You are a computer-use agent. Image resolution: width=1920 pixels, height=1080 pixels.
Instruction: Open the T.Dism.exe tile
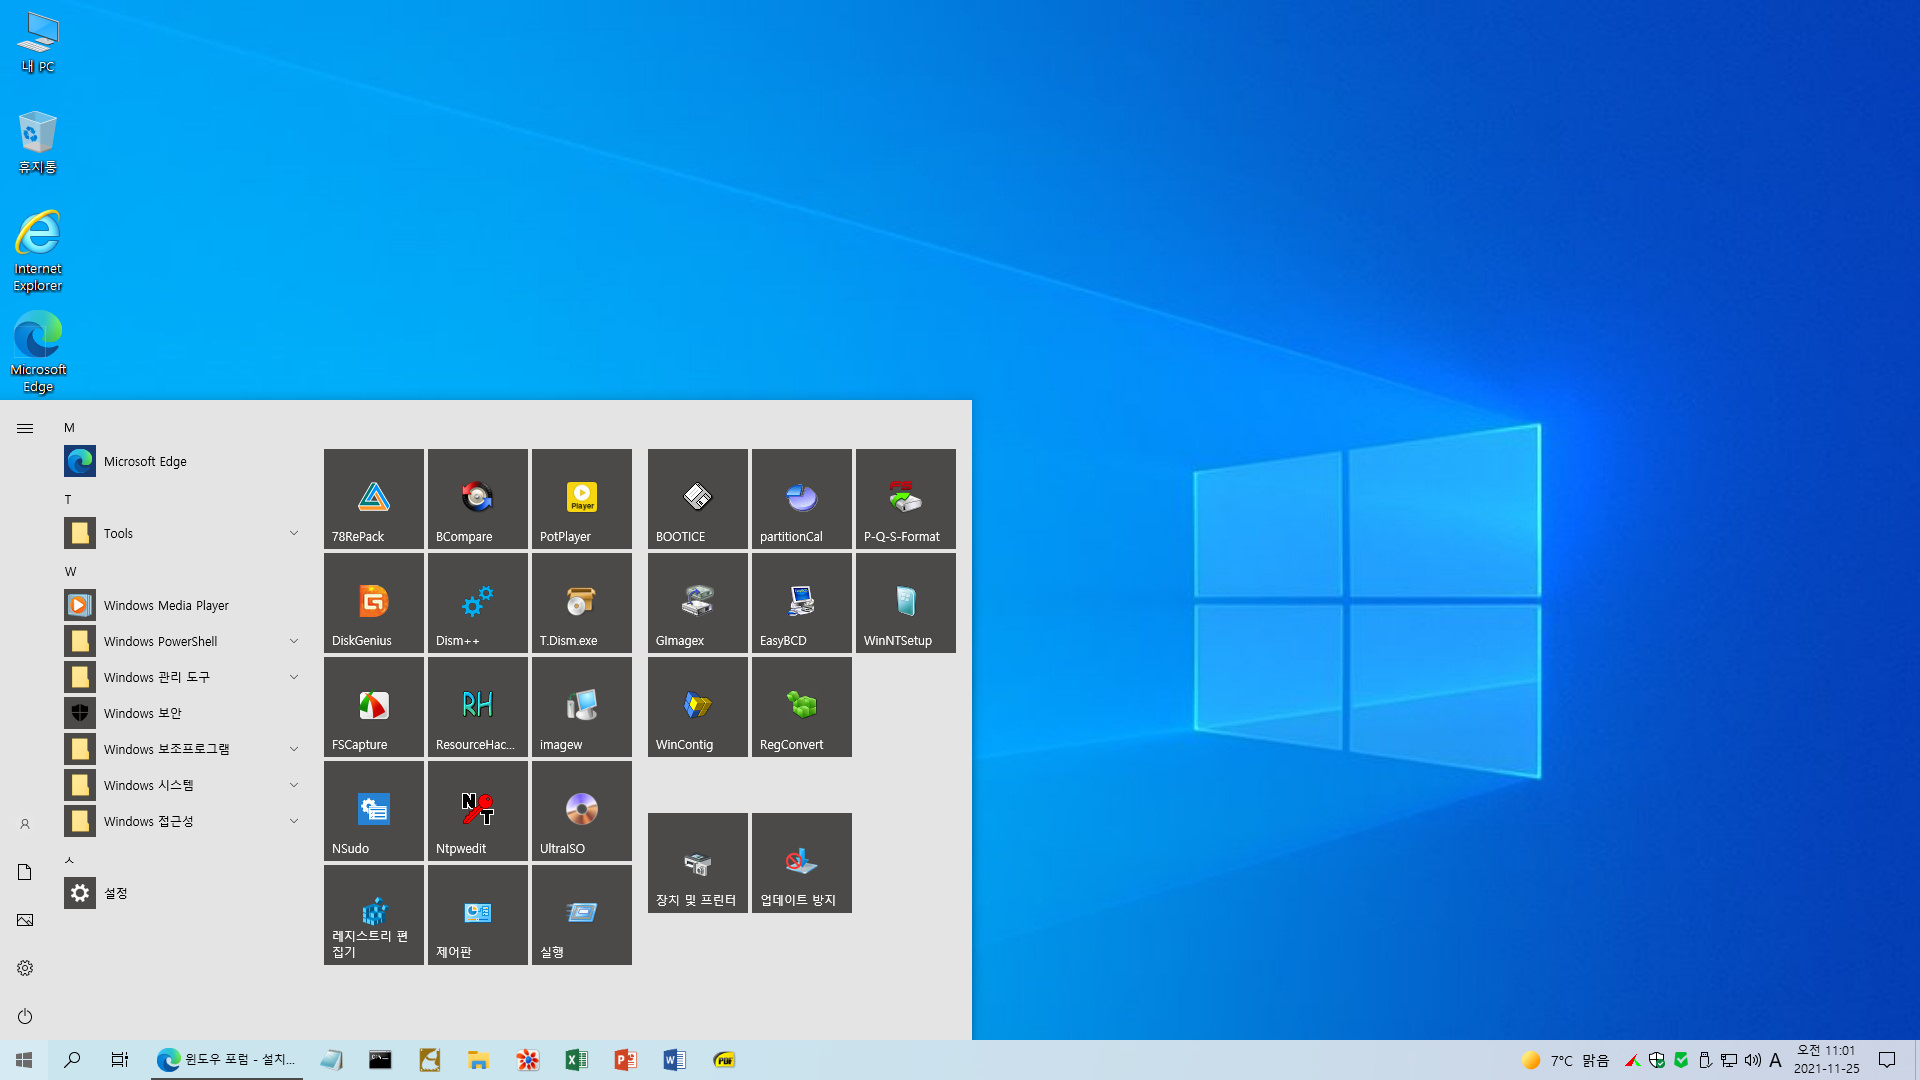[582, 603]
